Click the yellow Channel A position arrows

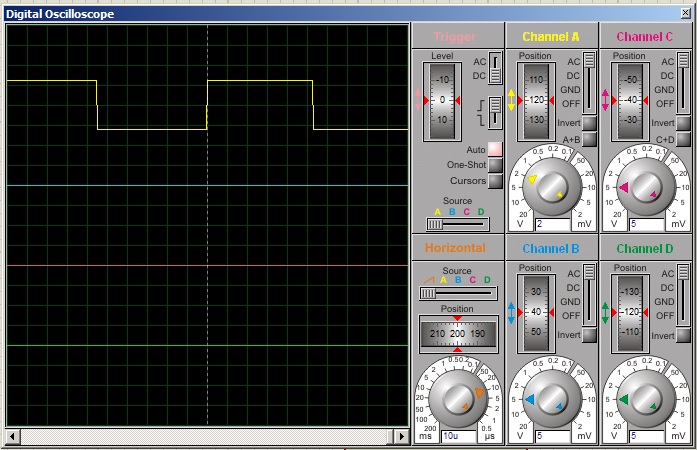(511, 100)
